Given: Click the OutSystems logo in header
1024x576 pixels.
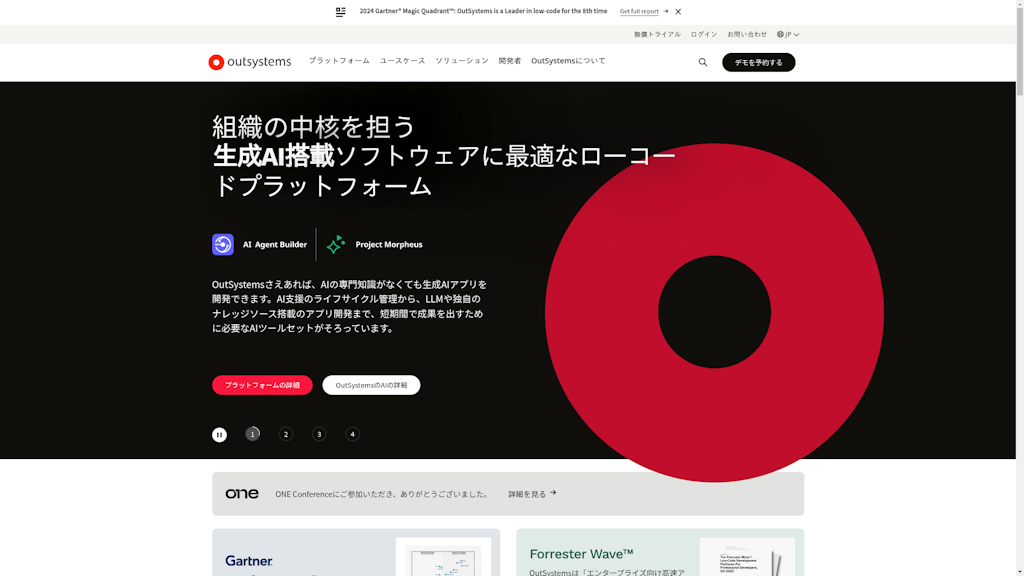Looking at the screenshot, I should 249,62.
